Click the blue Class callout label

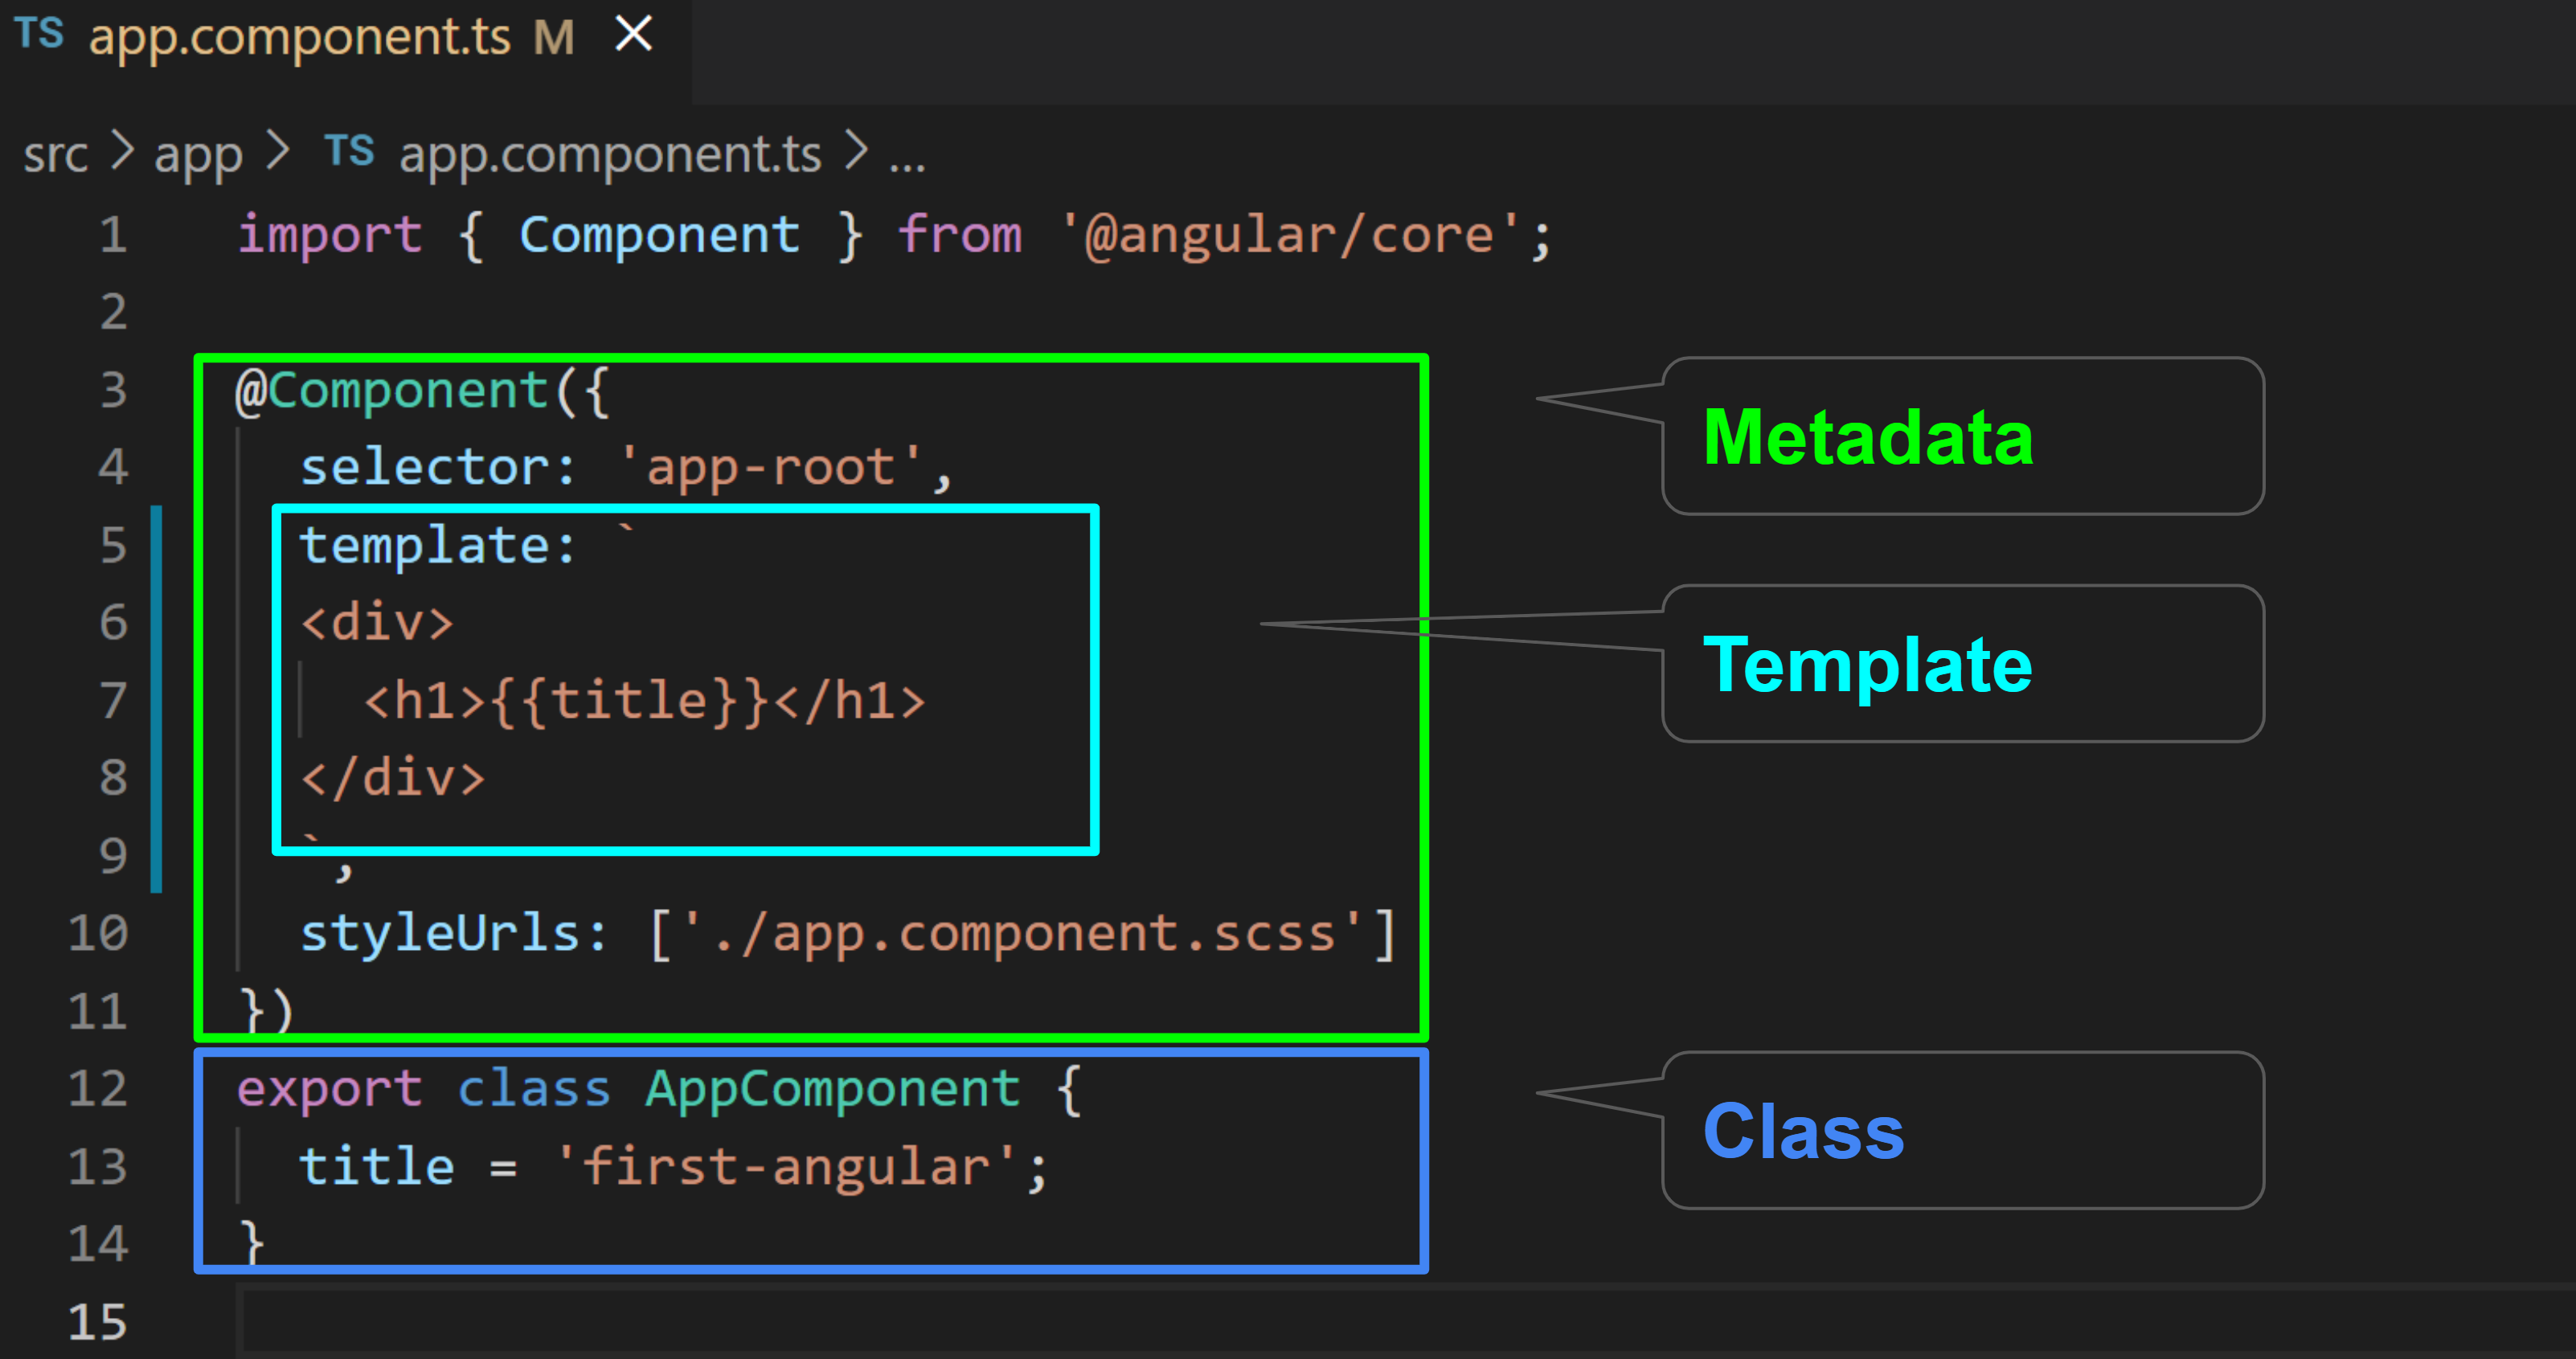[1803, 1131]
